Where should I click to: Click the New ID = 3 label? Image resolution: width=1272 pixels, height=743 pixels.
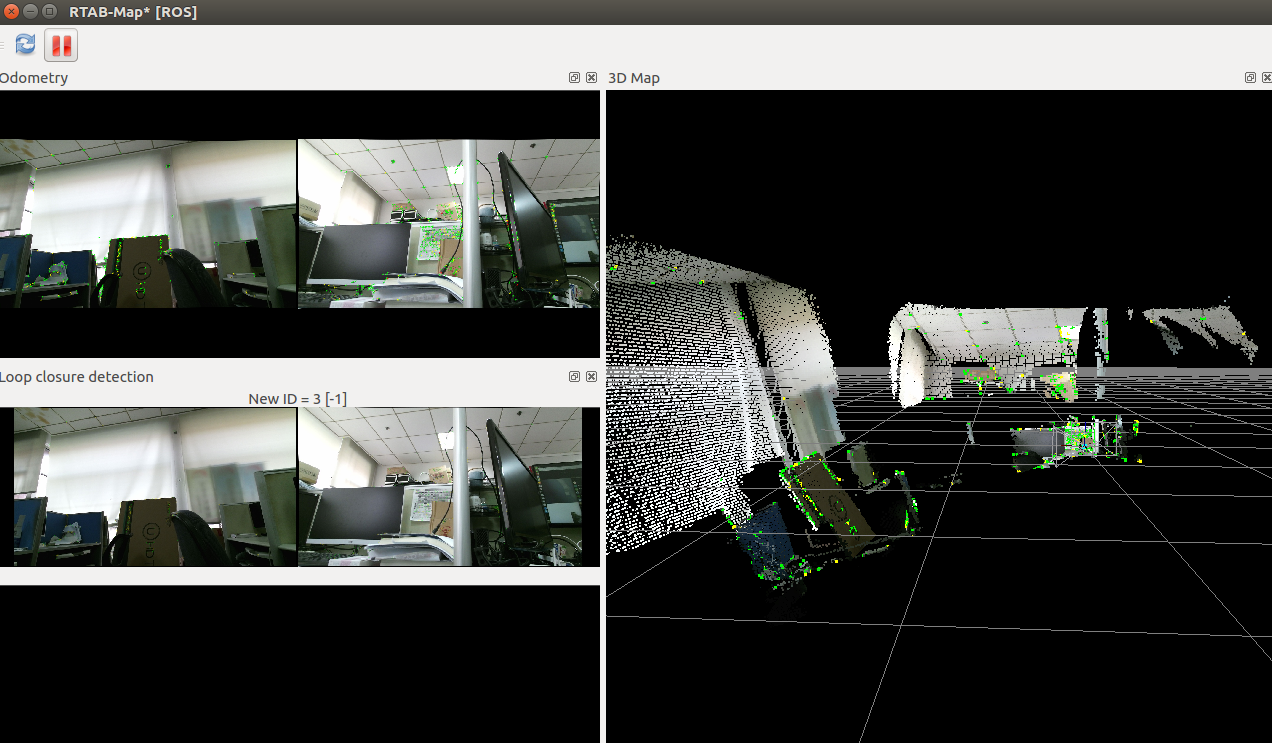pos(297,399)
